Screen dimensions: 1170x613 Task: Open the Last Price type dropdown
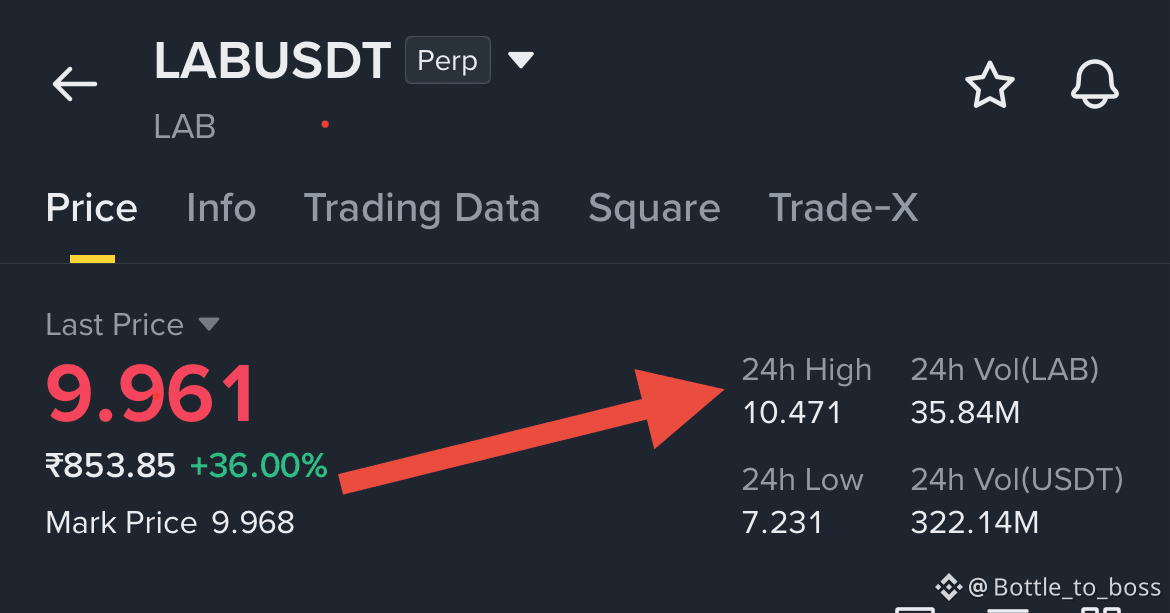point(209,324)
